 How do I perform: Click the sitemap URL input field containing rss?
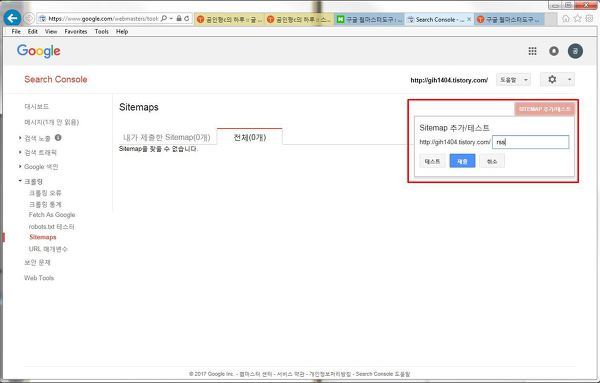[530, 142]
